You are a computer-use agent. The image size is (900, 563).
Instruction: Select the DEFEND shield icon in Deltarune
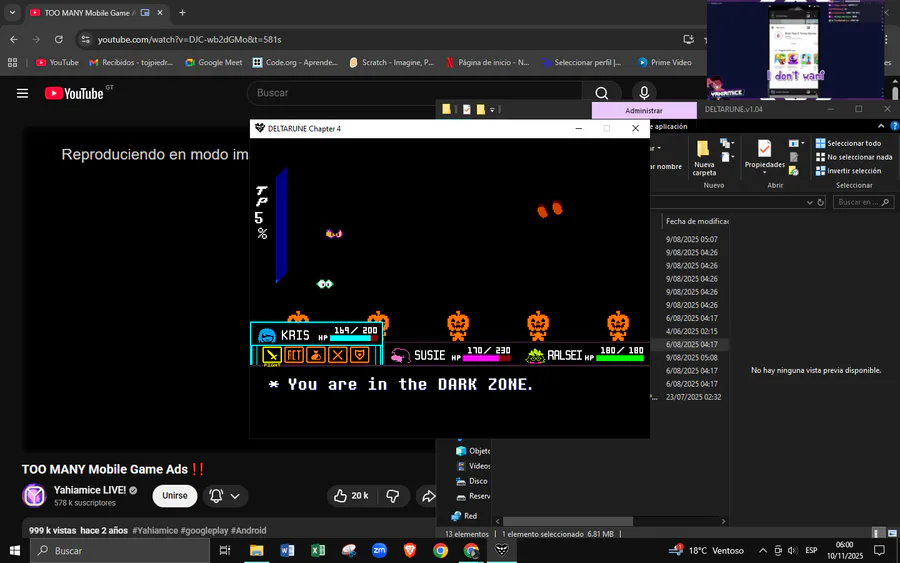[x=360, y=355]
